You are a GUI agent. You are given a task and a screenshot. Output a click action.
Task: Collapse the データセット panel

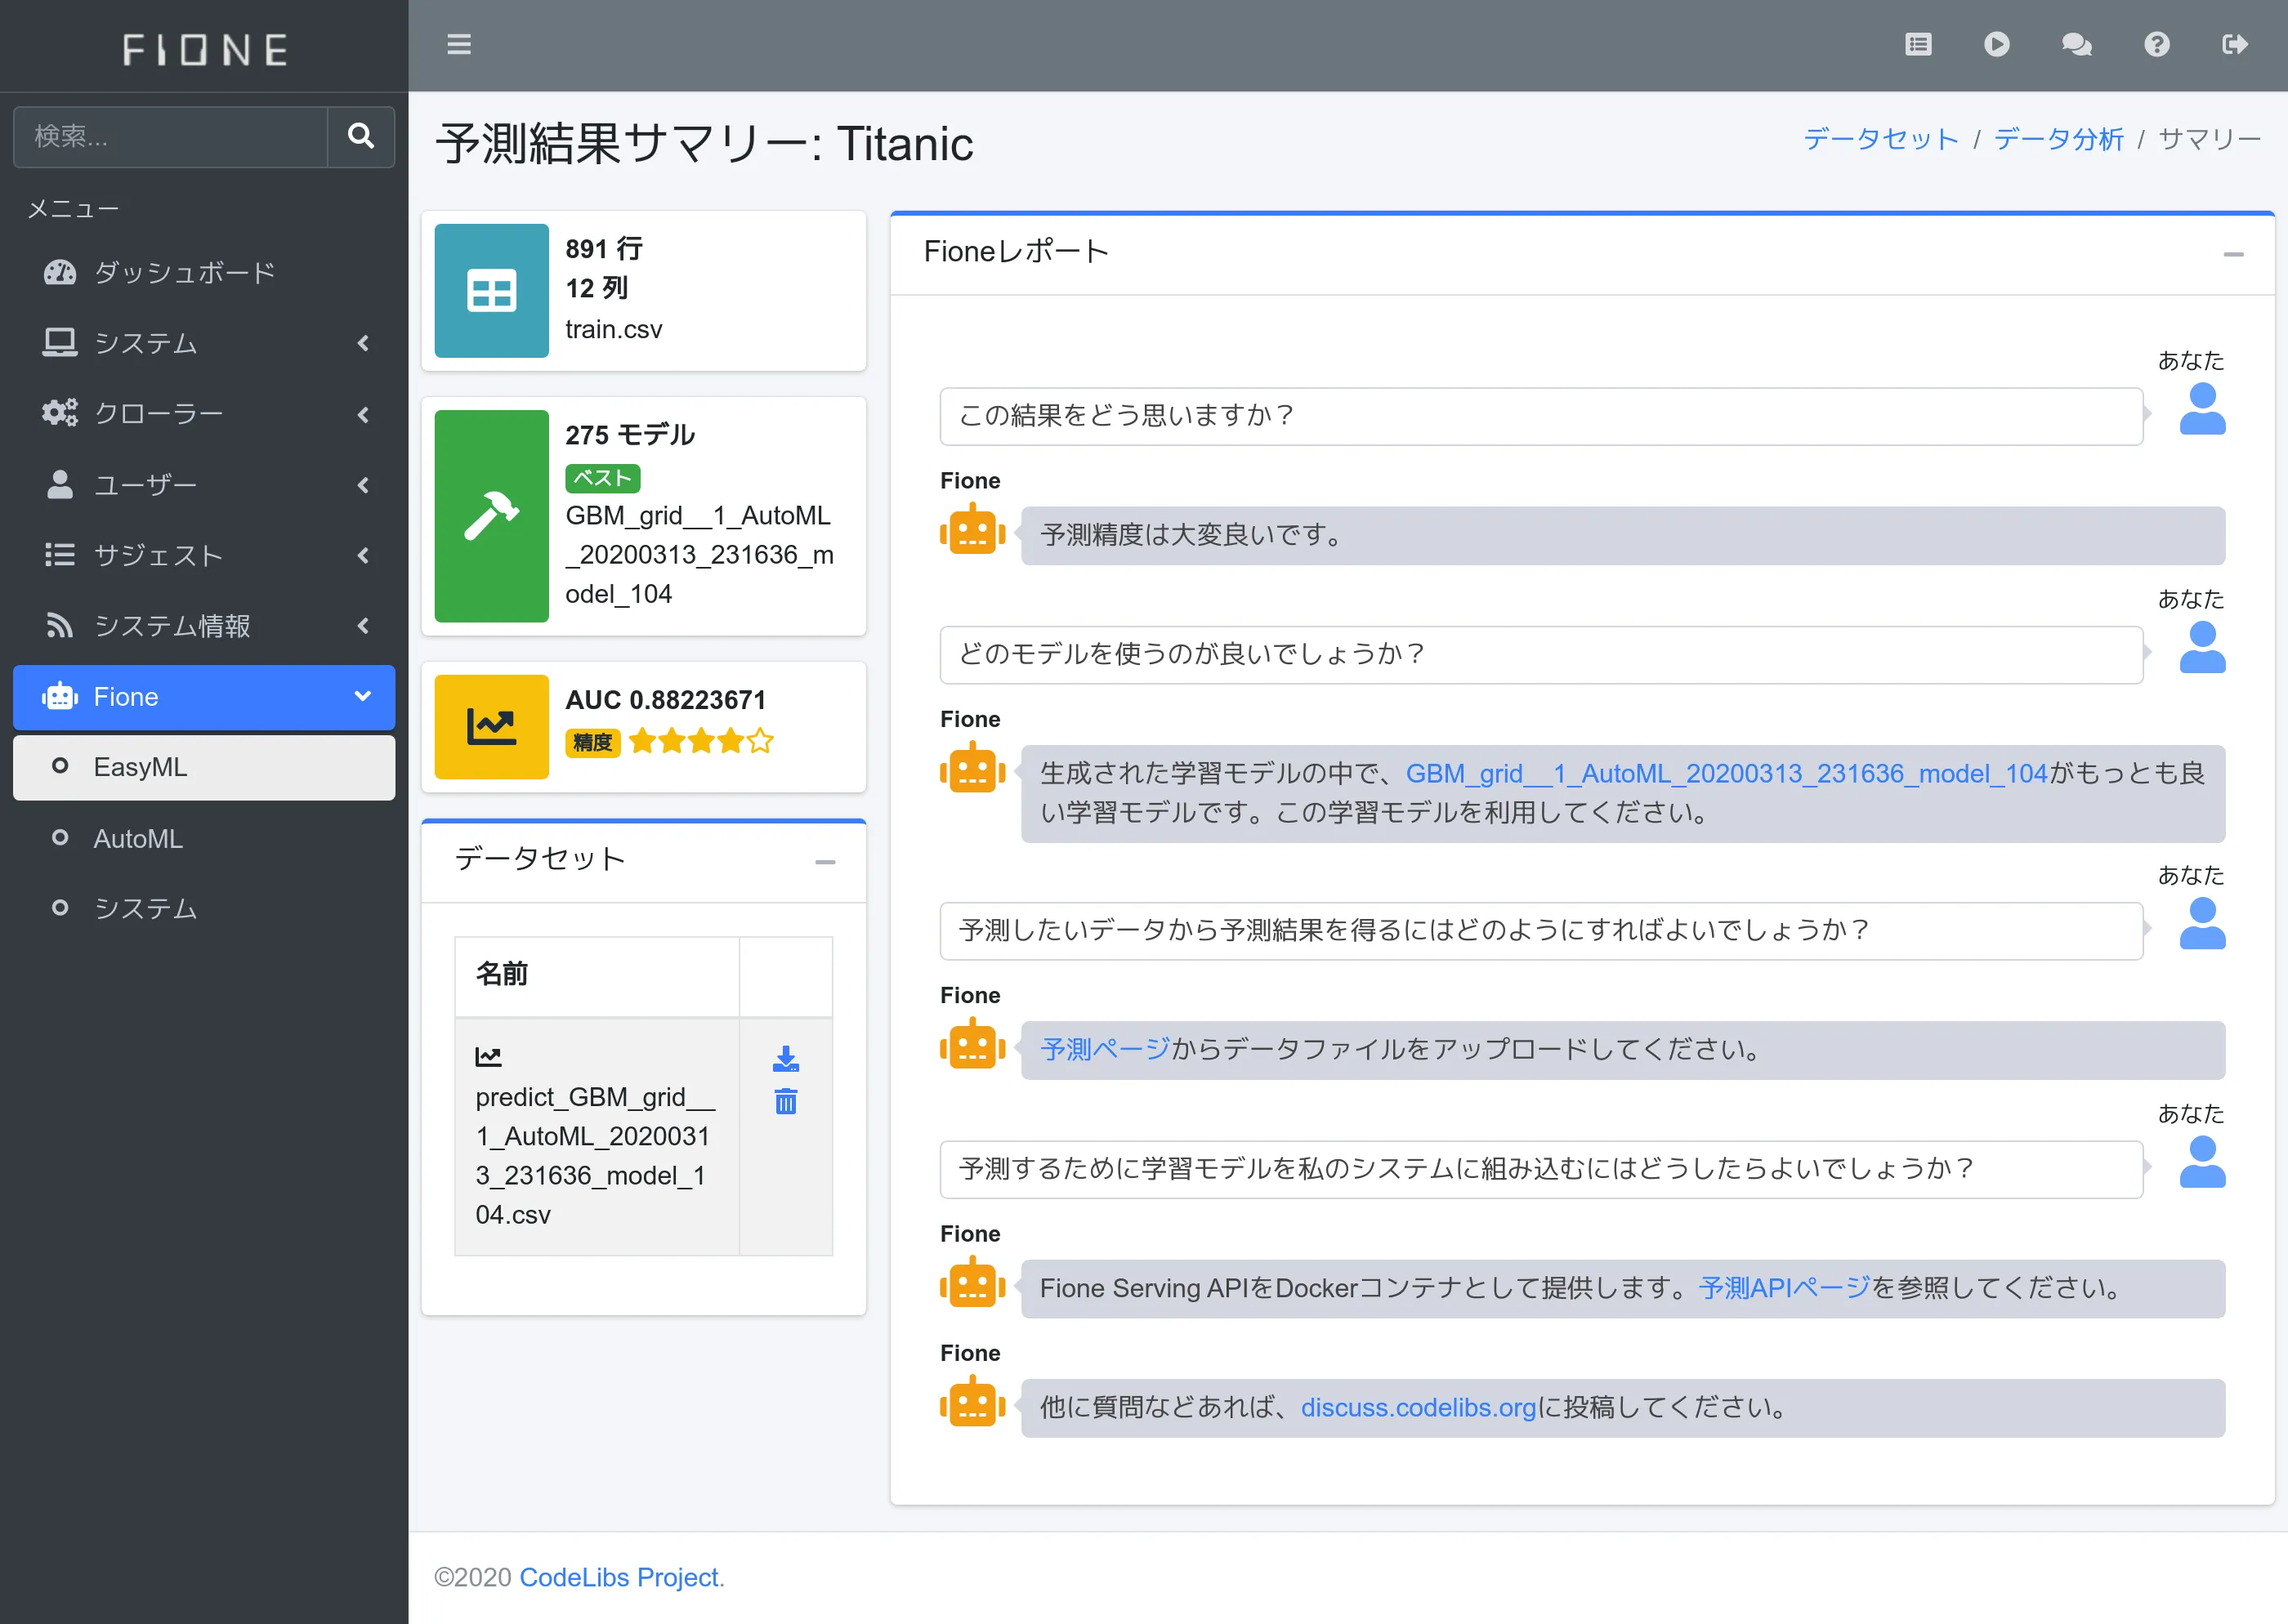[825, 861]
